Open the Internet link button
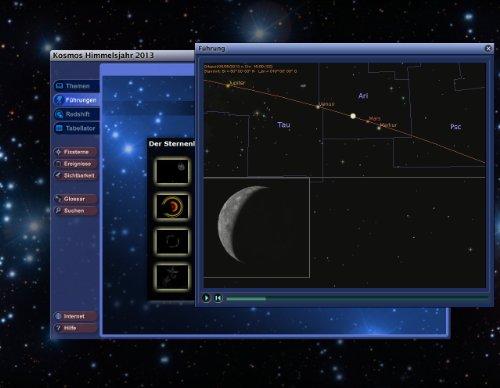500x388 pixels. (x=76, y=316)
